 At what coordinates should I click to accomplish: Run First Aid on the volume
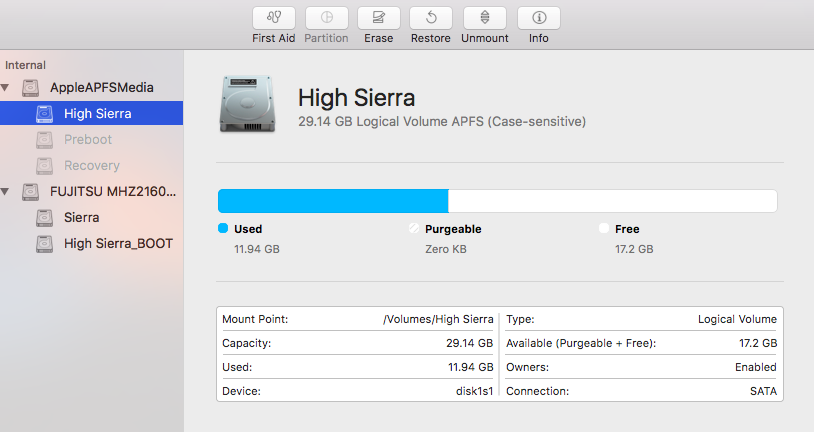[274, 18]
